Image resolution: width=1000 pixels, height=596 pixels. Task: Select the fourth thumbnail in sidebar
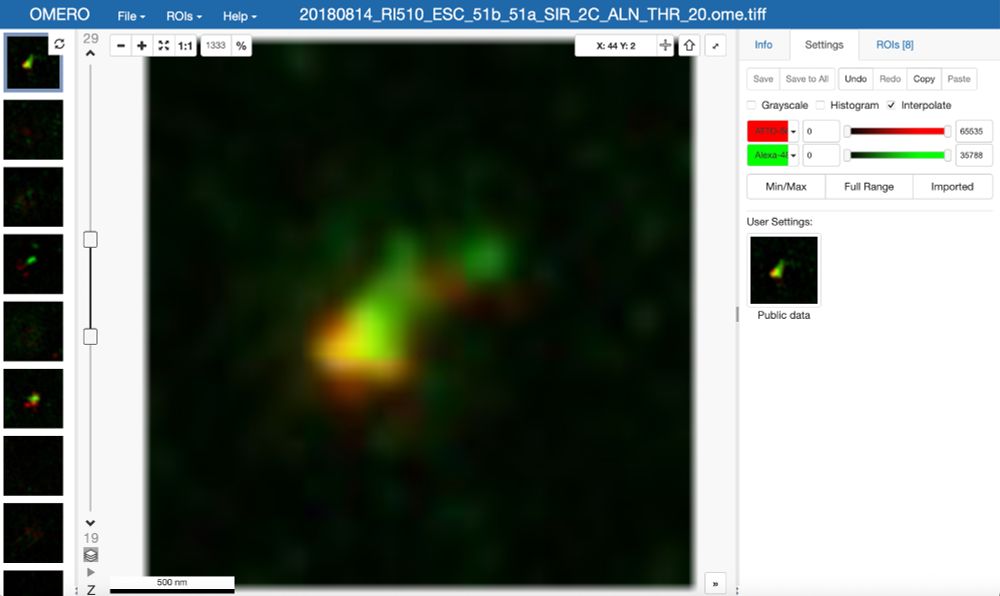[33, 264]
